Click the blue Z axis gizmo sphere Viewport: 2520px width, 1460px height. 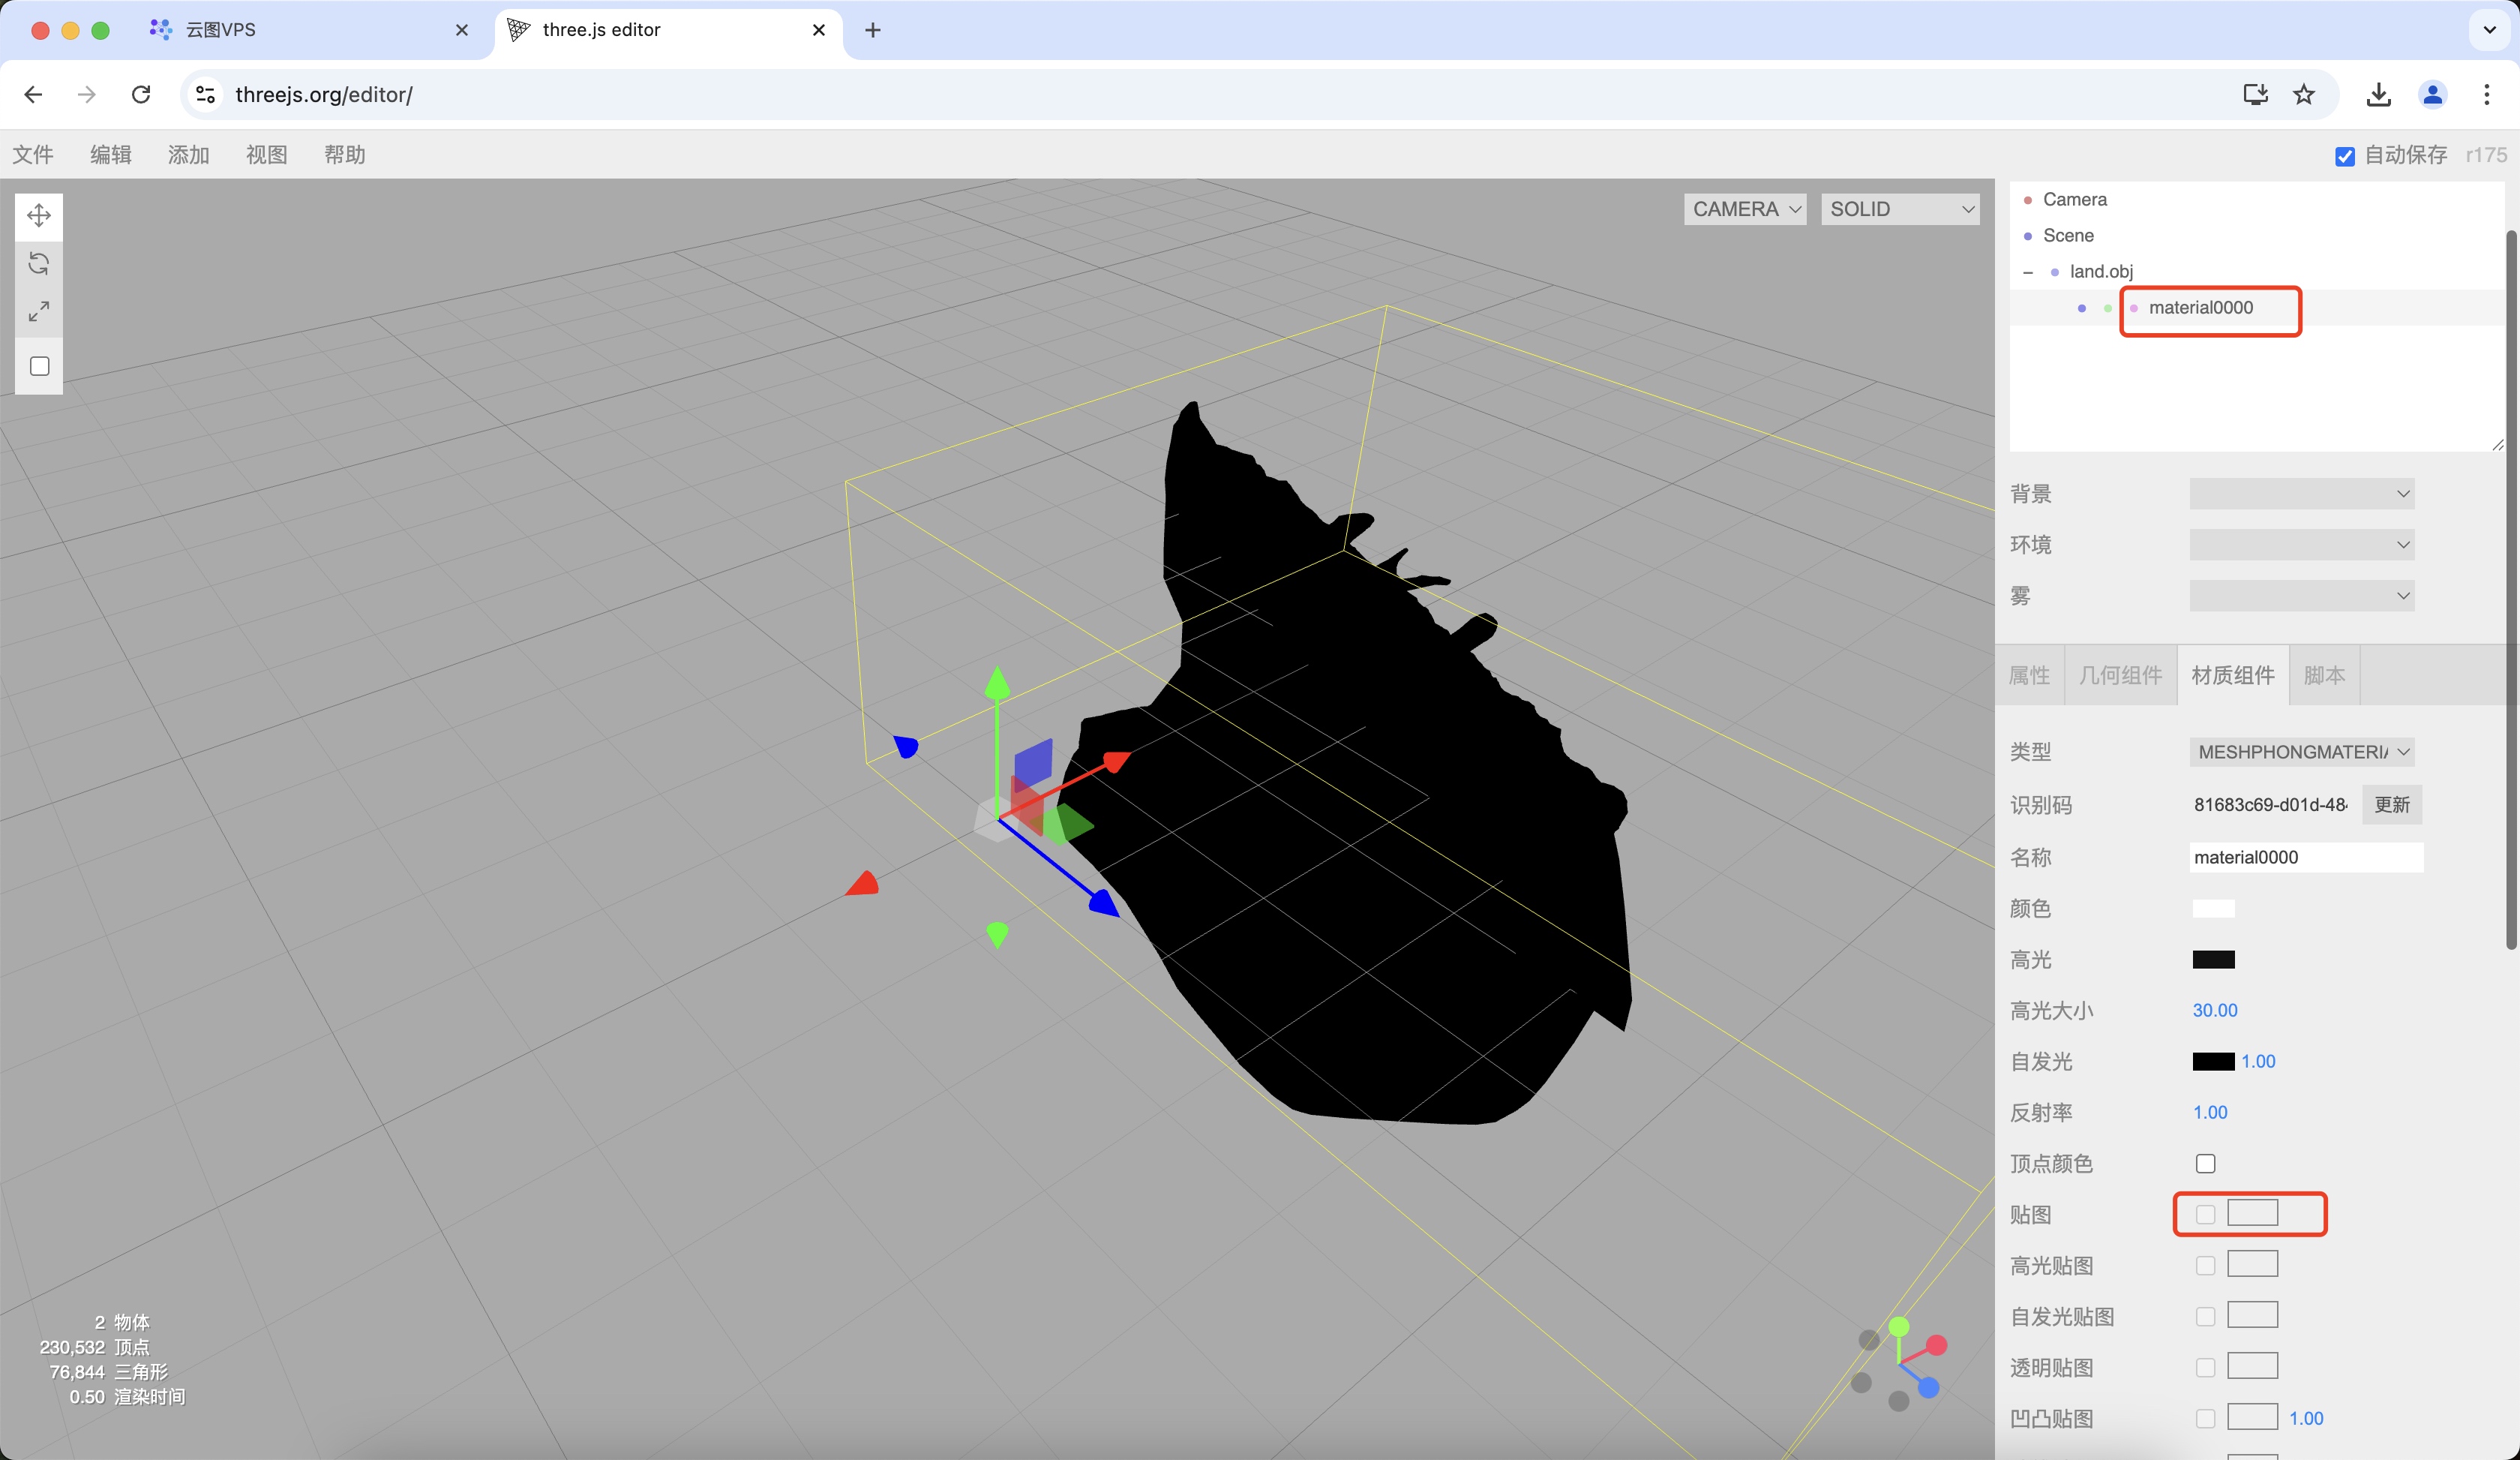(x=1929, y=1387)
